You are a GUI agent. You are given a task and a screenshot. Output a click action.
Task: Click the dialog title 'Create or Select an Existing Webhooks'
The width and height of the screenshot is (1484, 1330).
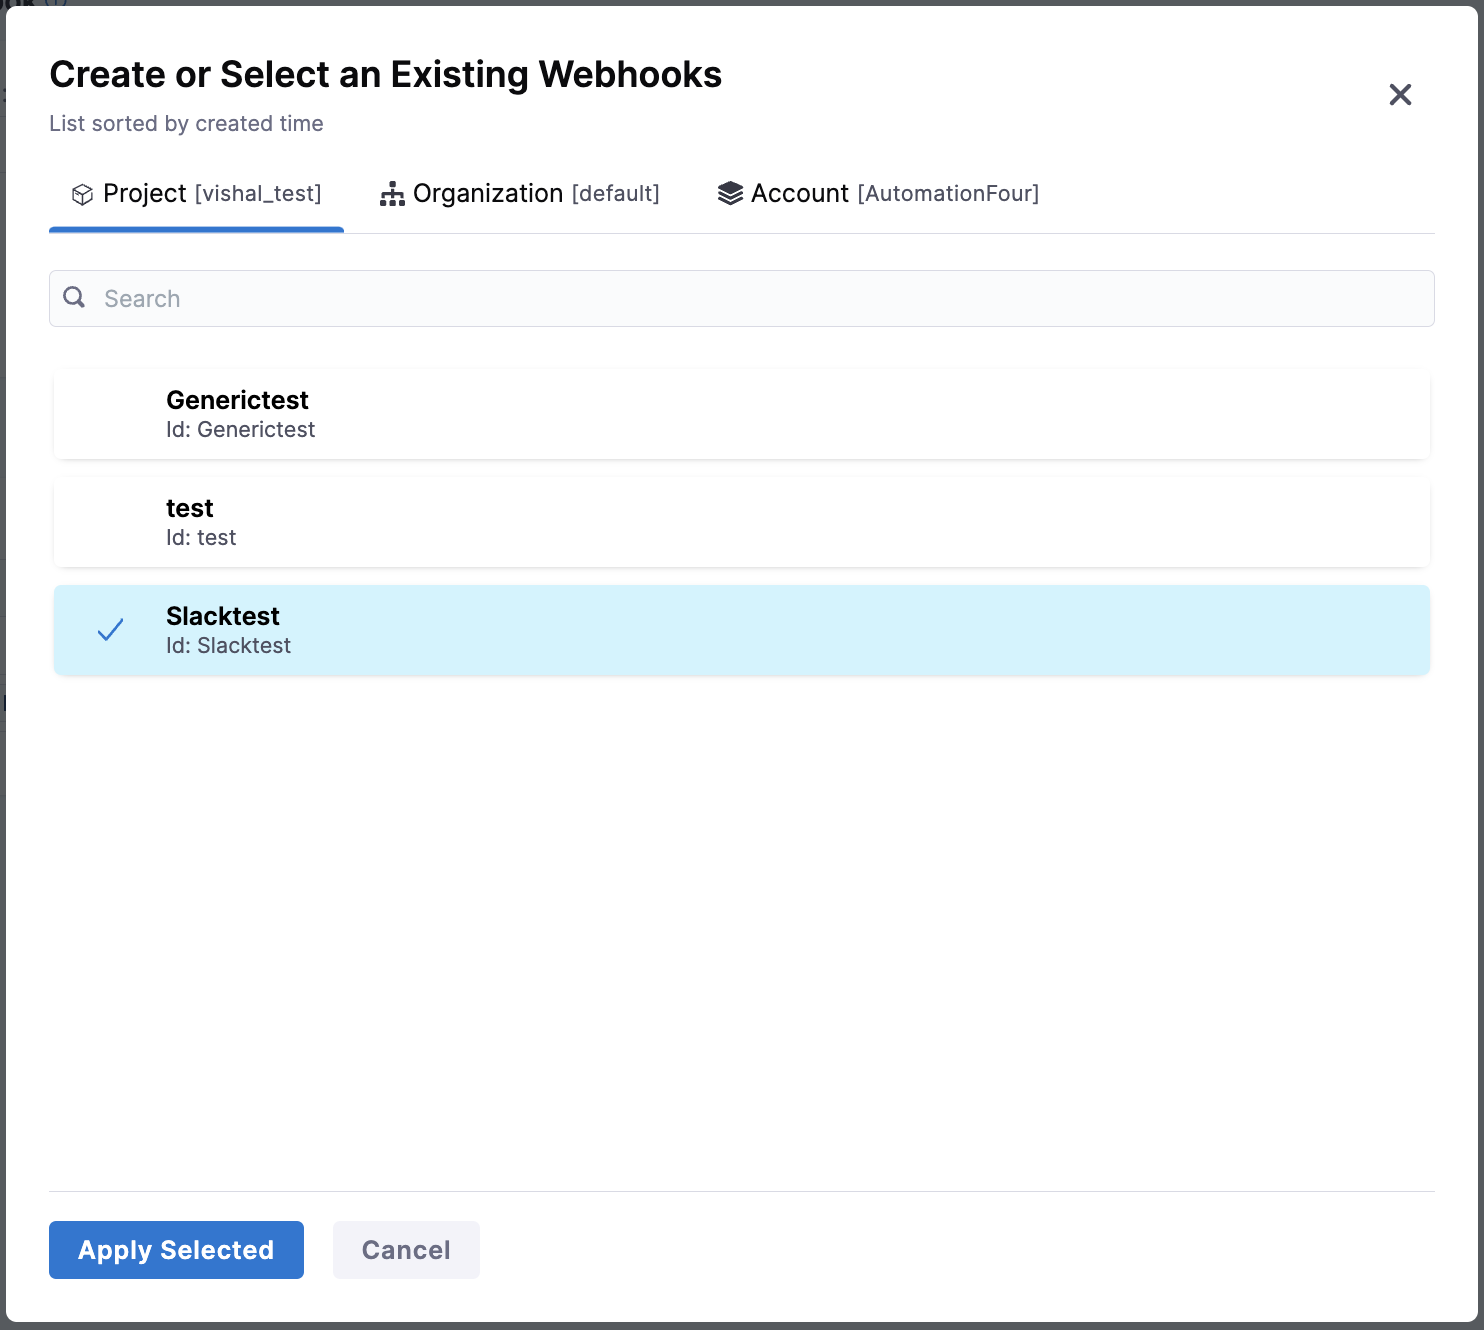pos(385,75)
